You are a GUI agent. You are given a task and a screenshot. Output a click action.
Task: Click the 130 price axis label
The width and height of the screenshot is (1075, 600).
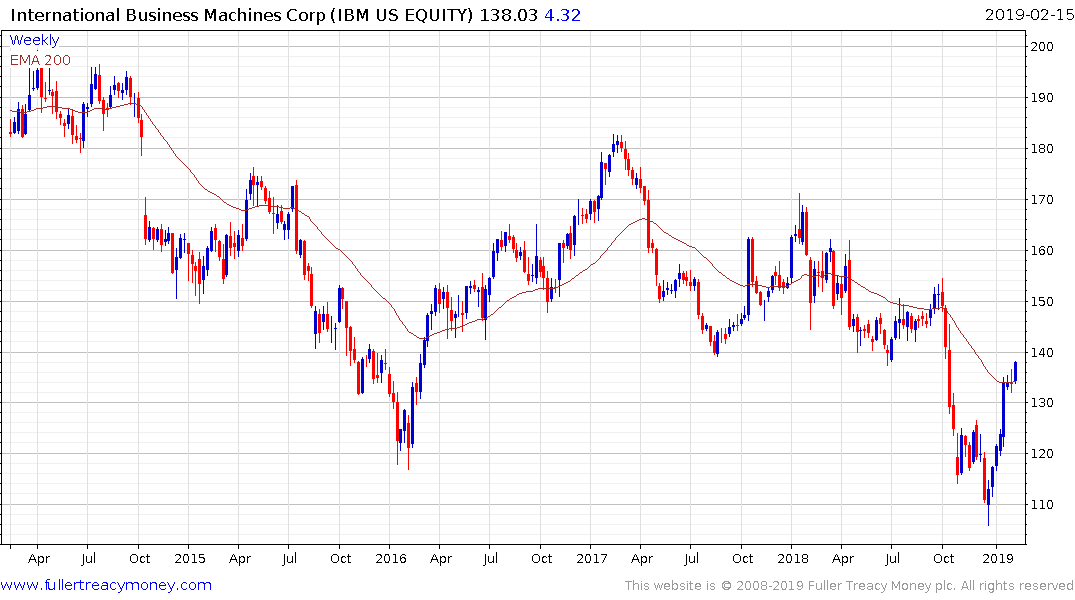[1041, 403]
